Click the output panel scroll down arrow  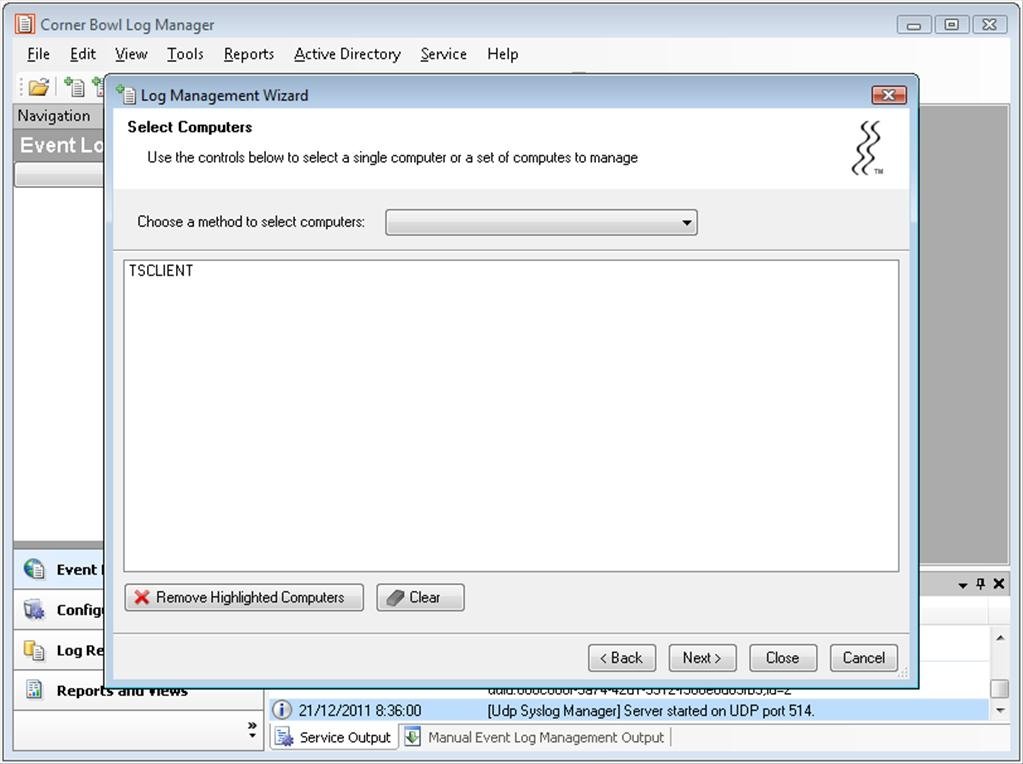[x=1000, y=711]
